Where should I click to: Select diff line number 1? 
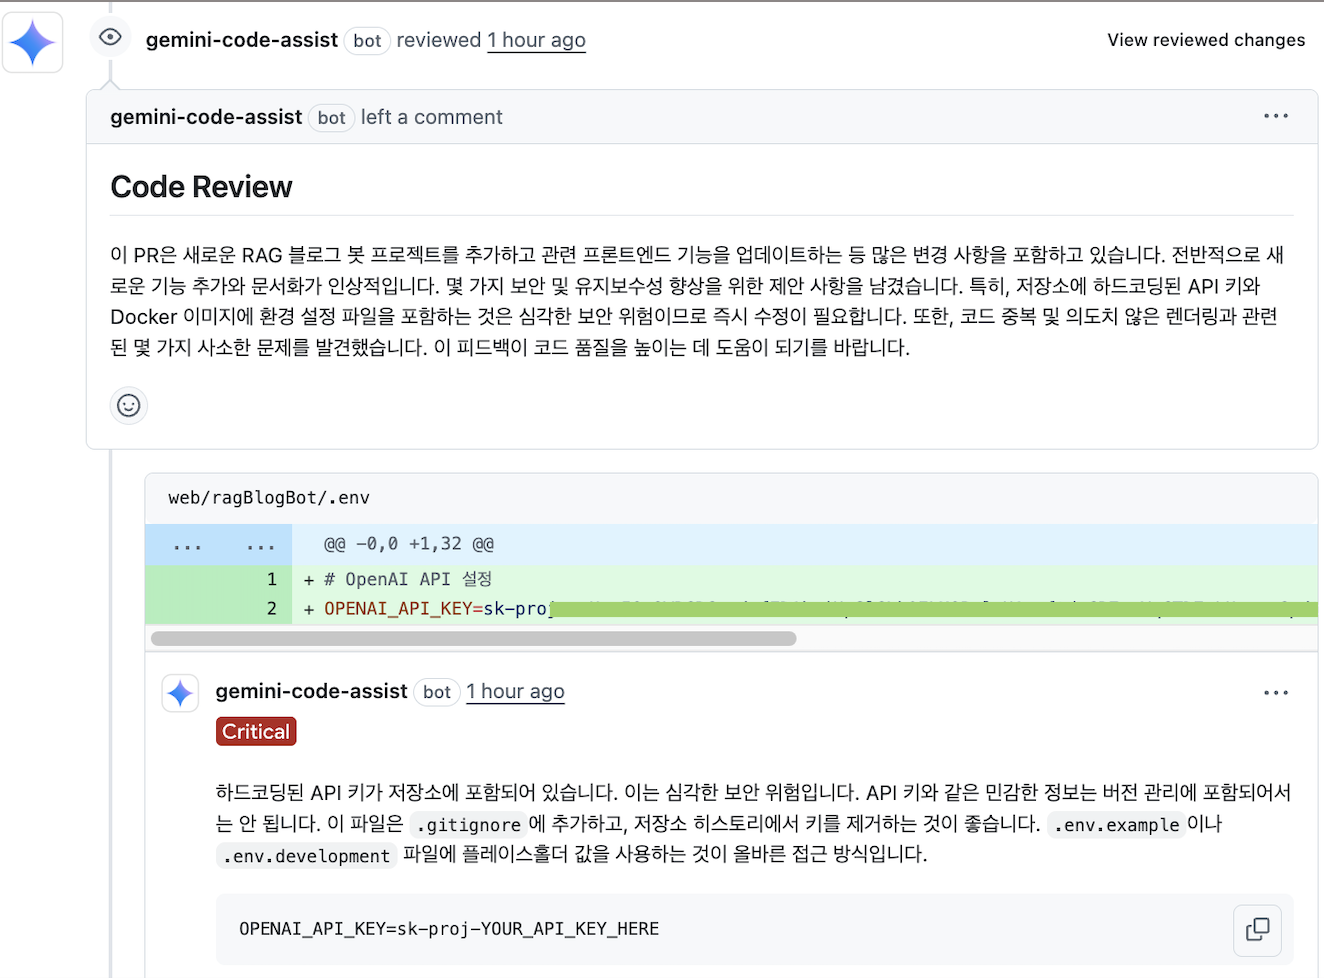271,579
